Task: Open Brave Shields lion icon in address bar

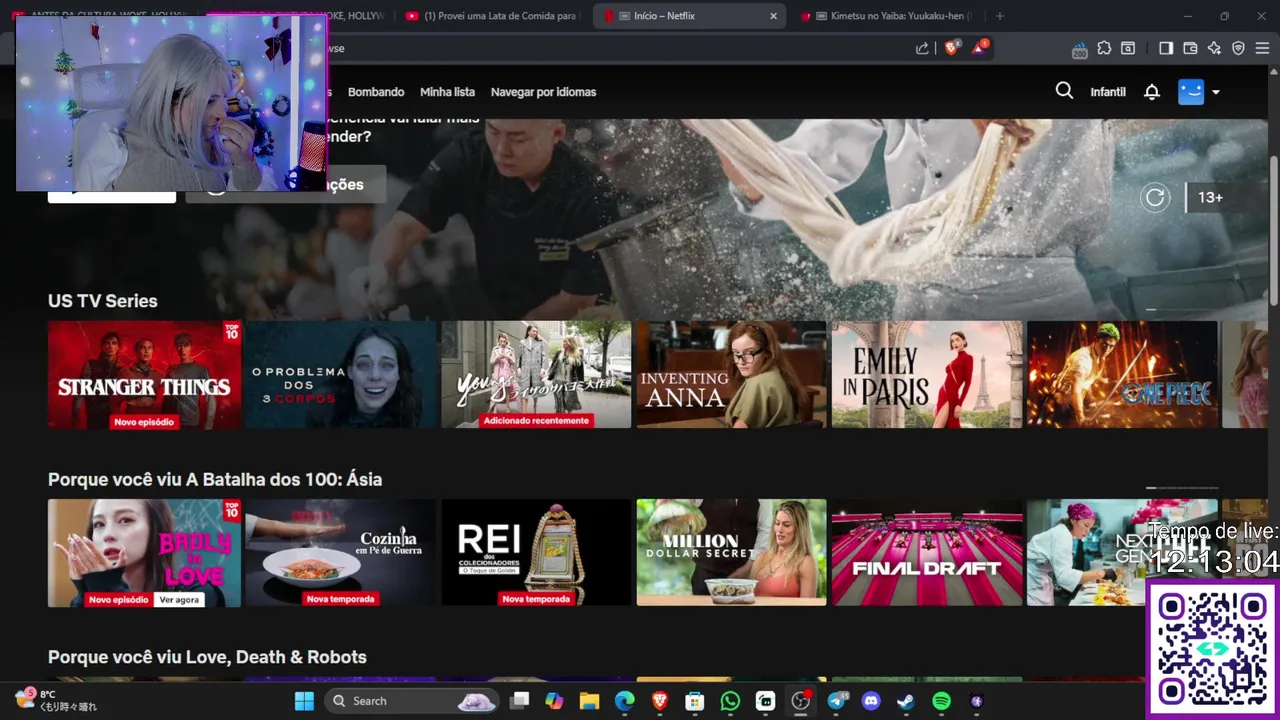Action: click(x=952, y=47)
